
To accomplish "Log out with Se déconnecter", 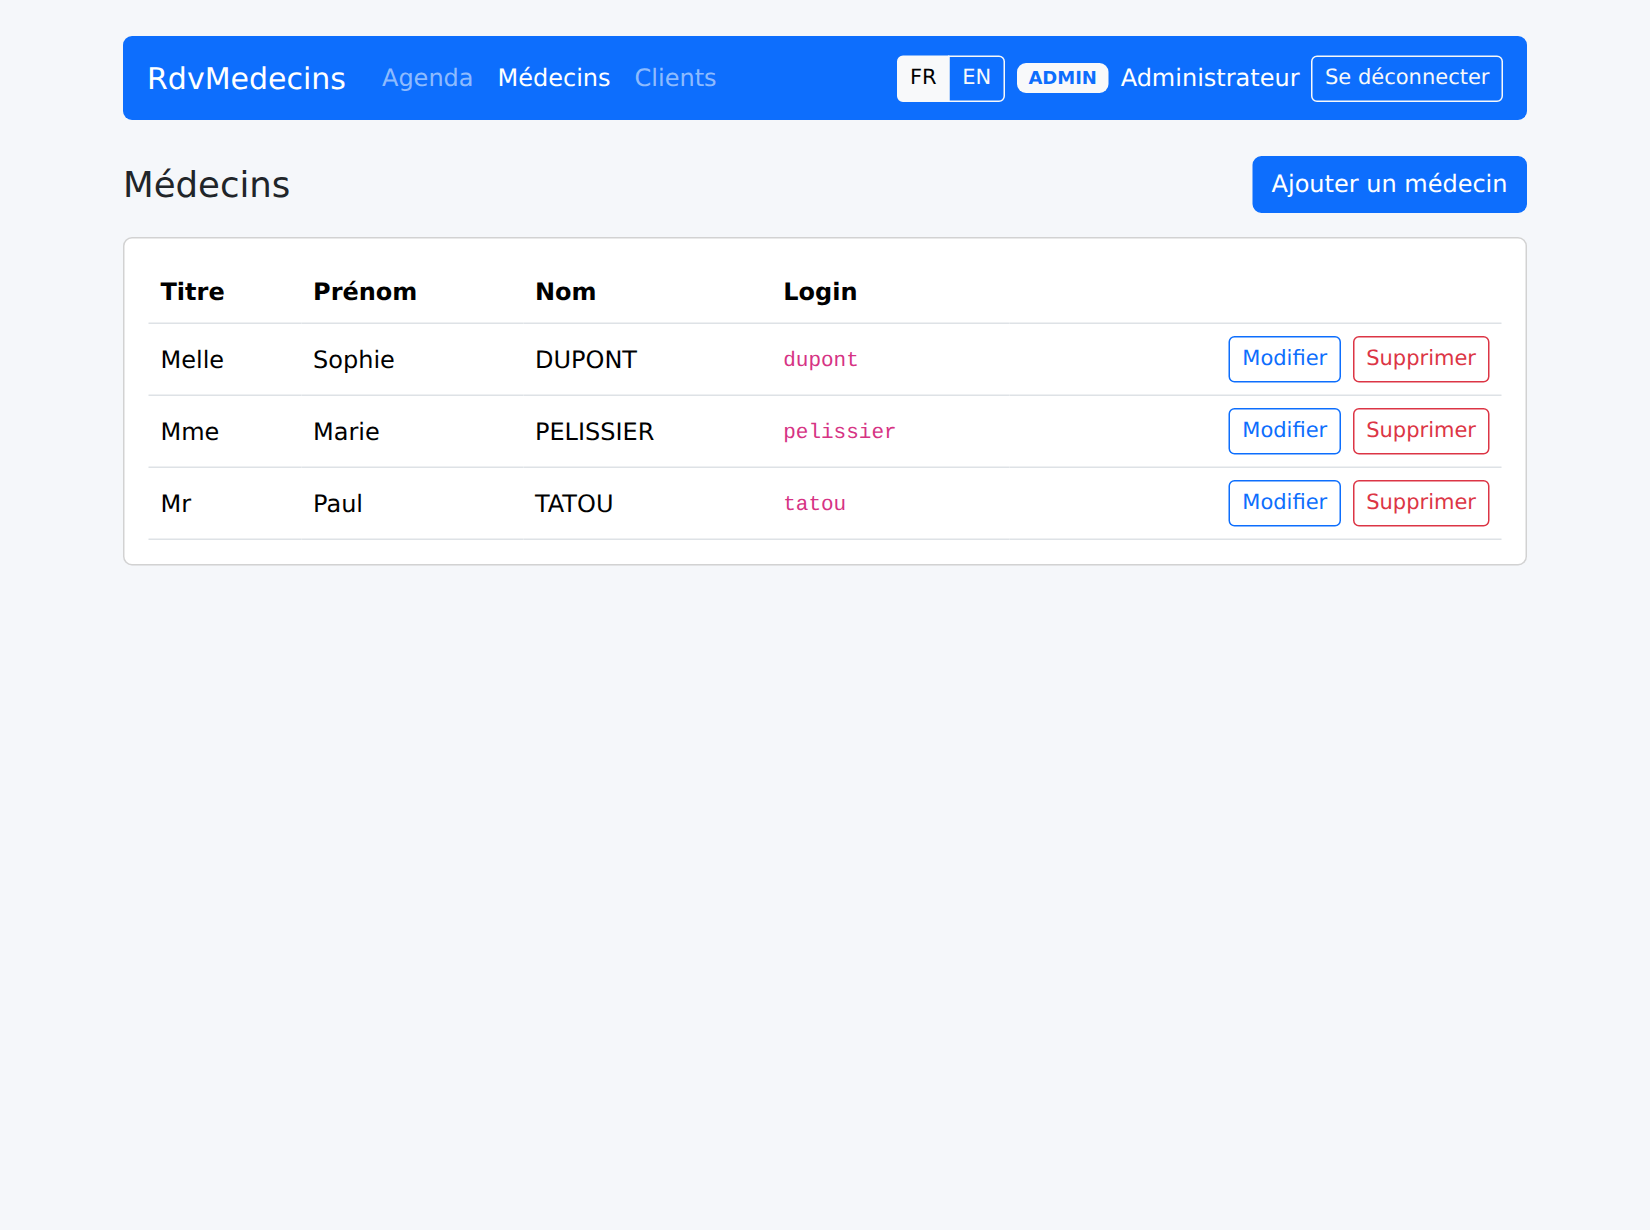I will coord(1407,78).
